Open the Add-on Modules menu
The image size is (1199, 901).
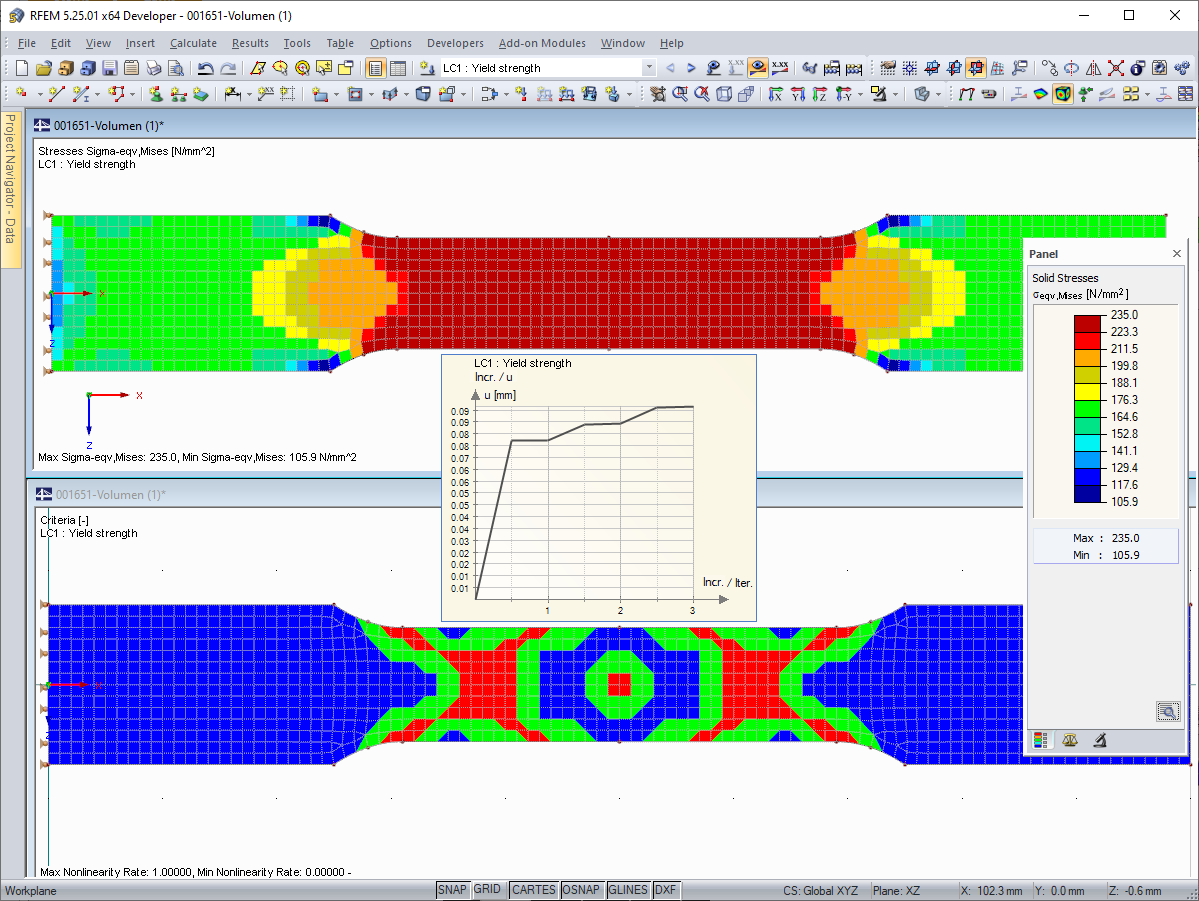[542, 43]
